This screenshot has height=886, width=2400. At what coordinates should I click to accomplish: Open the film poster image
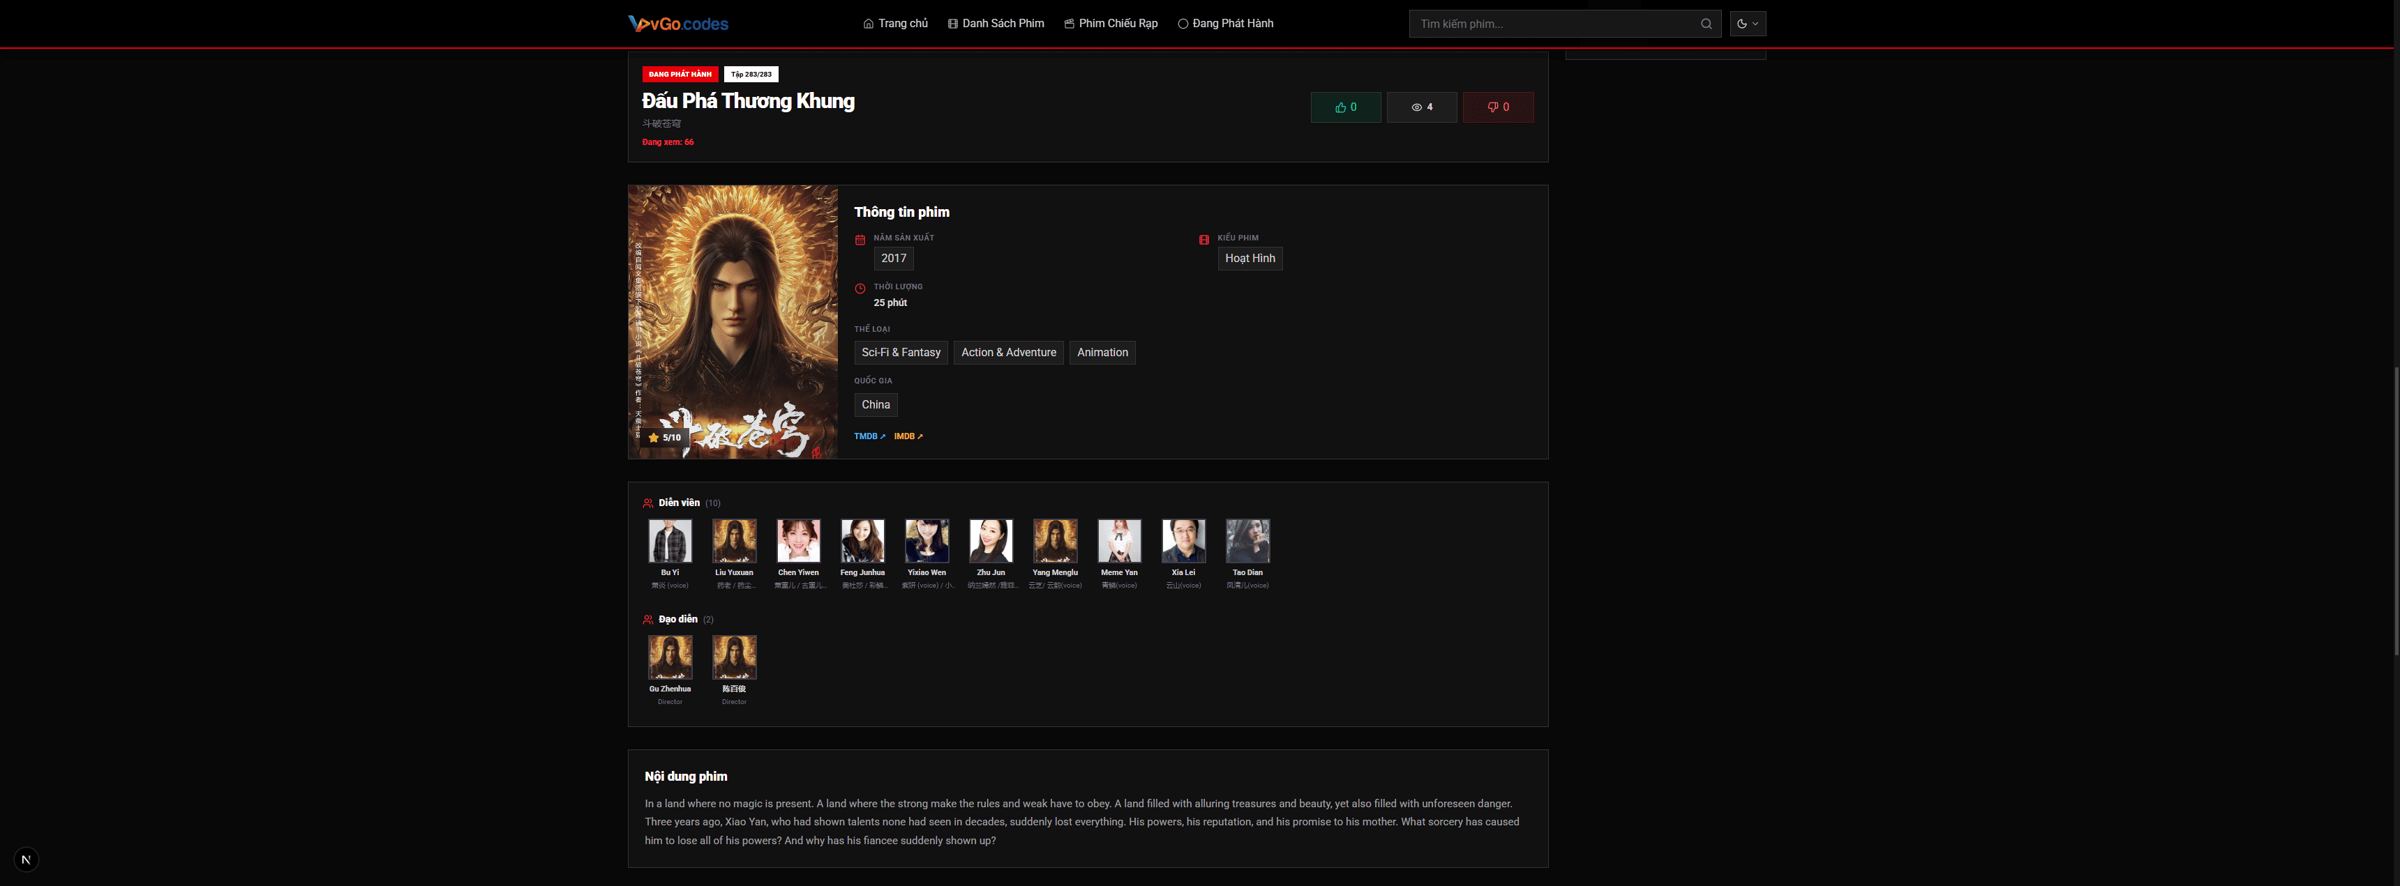coord(733,322)
